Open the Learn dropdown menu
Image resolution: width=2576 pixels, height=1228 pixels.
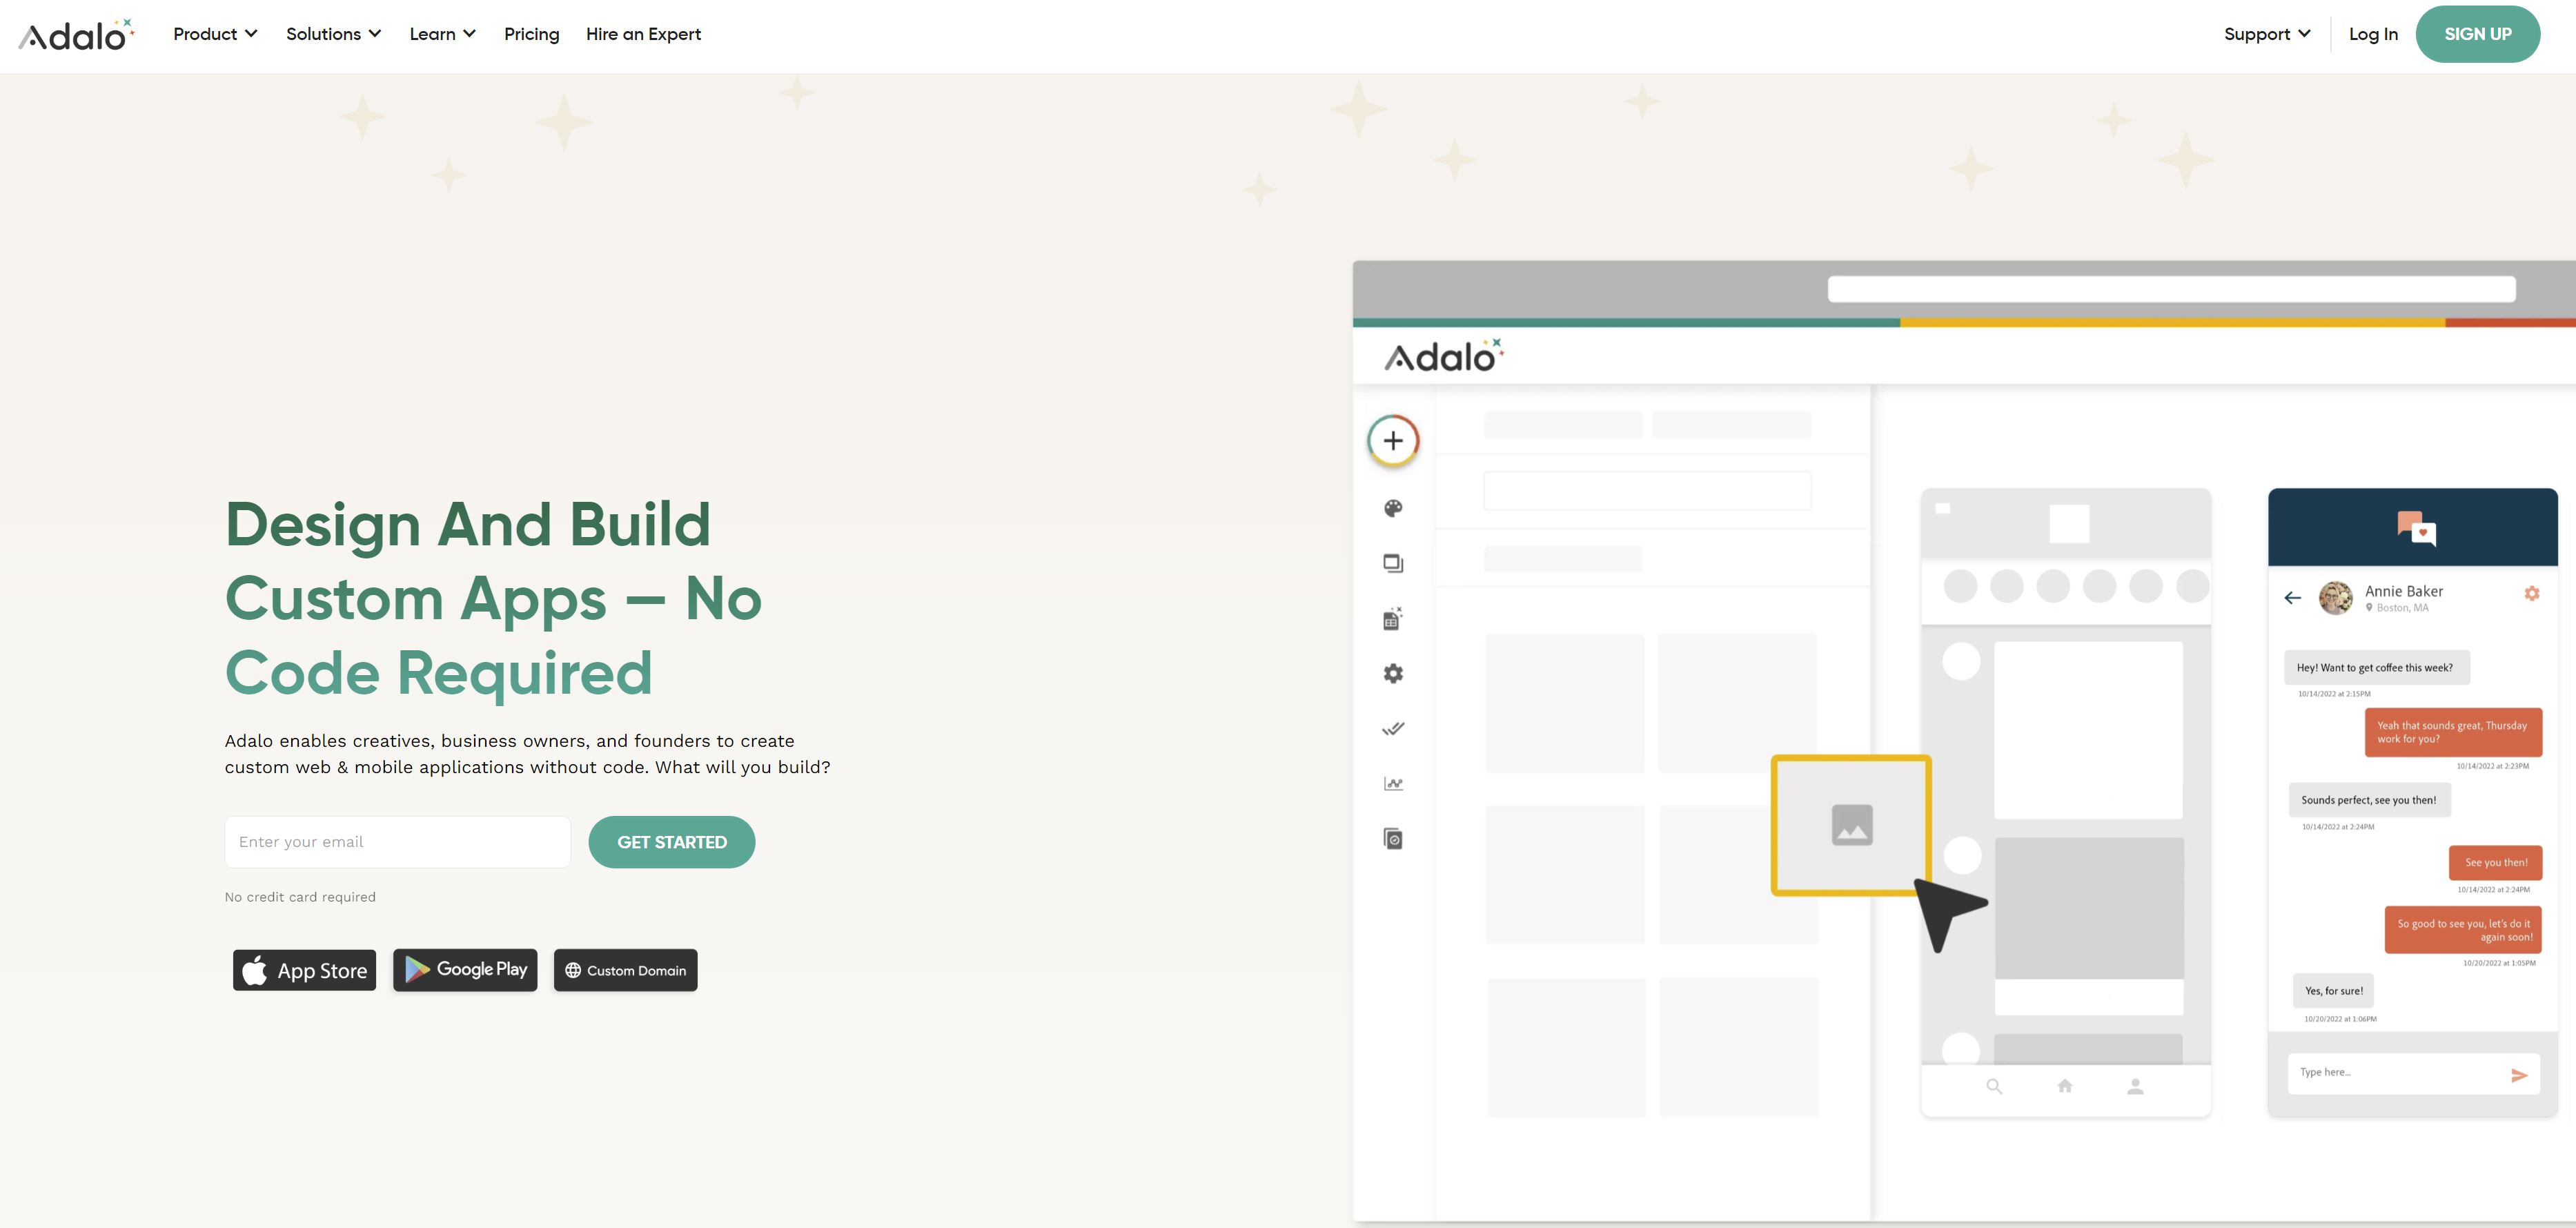point(442,34)
